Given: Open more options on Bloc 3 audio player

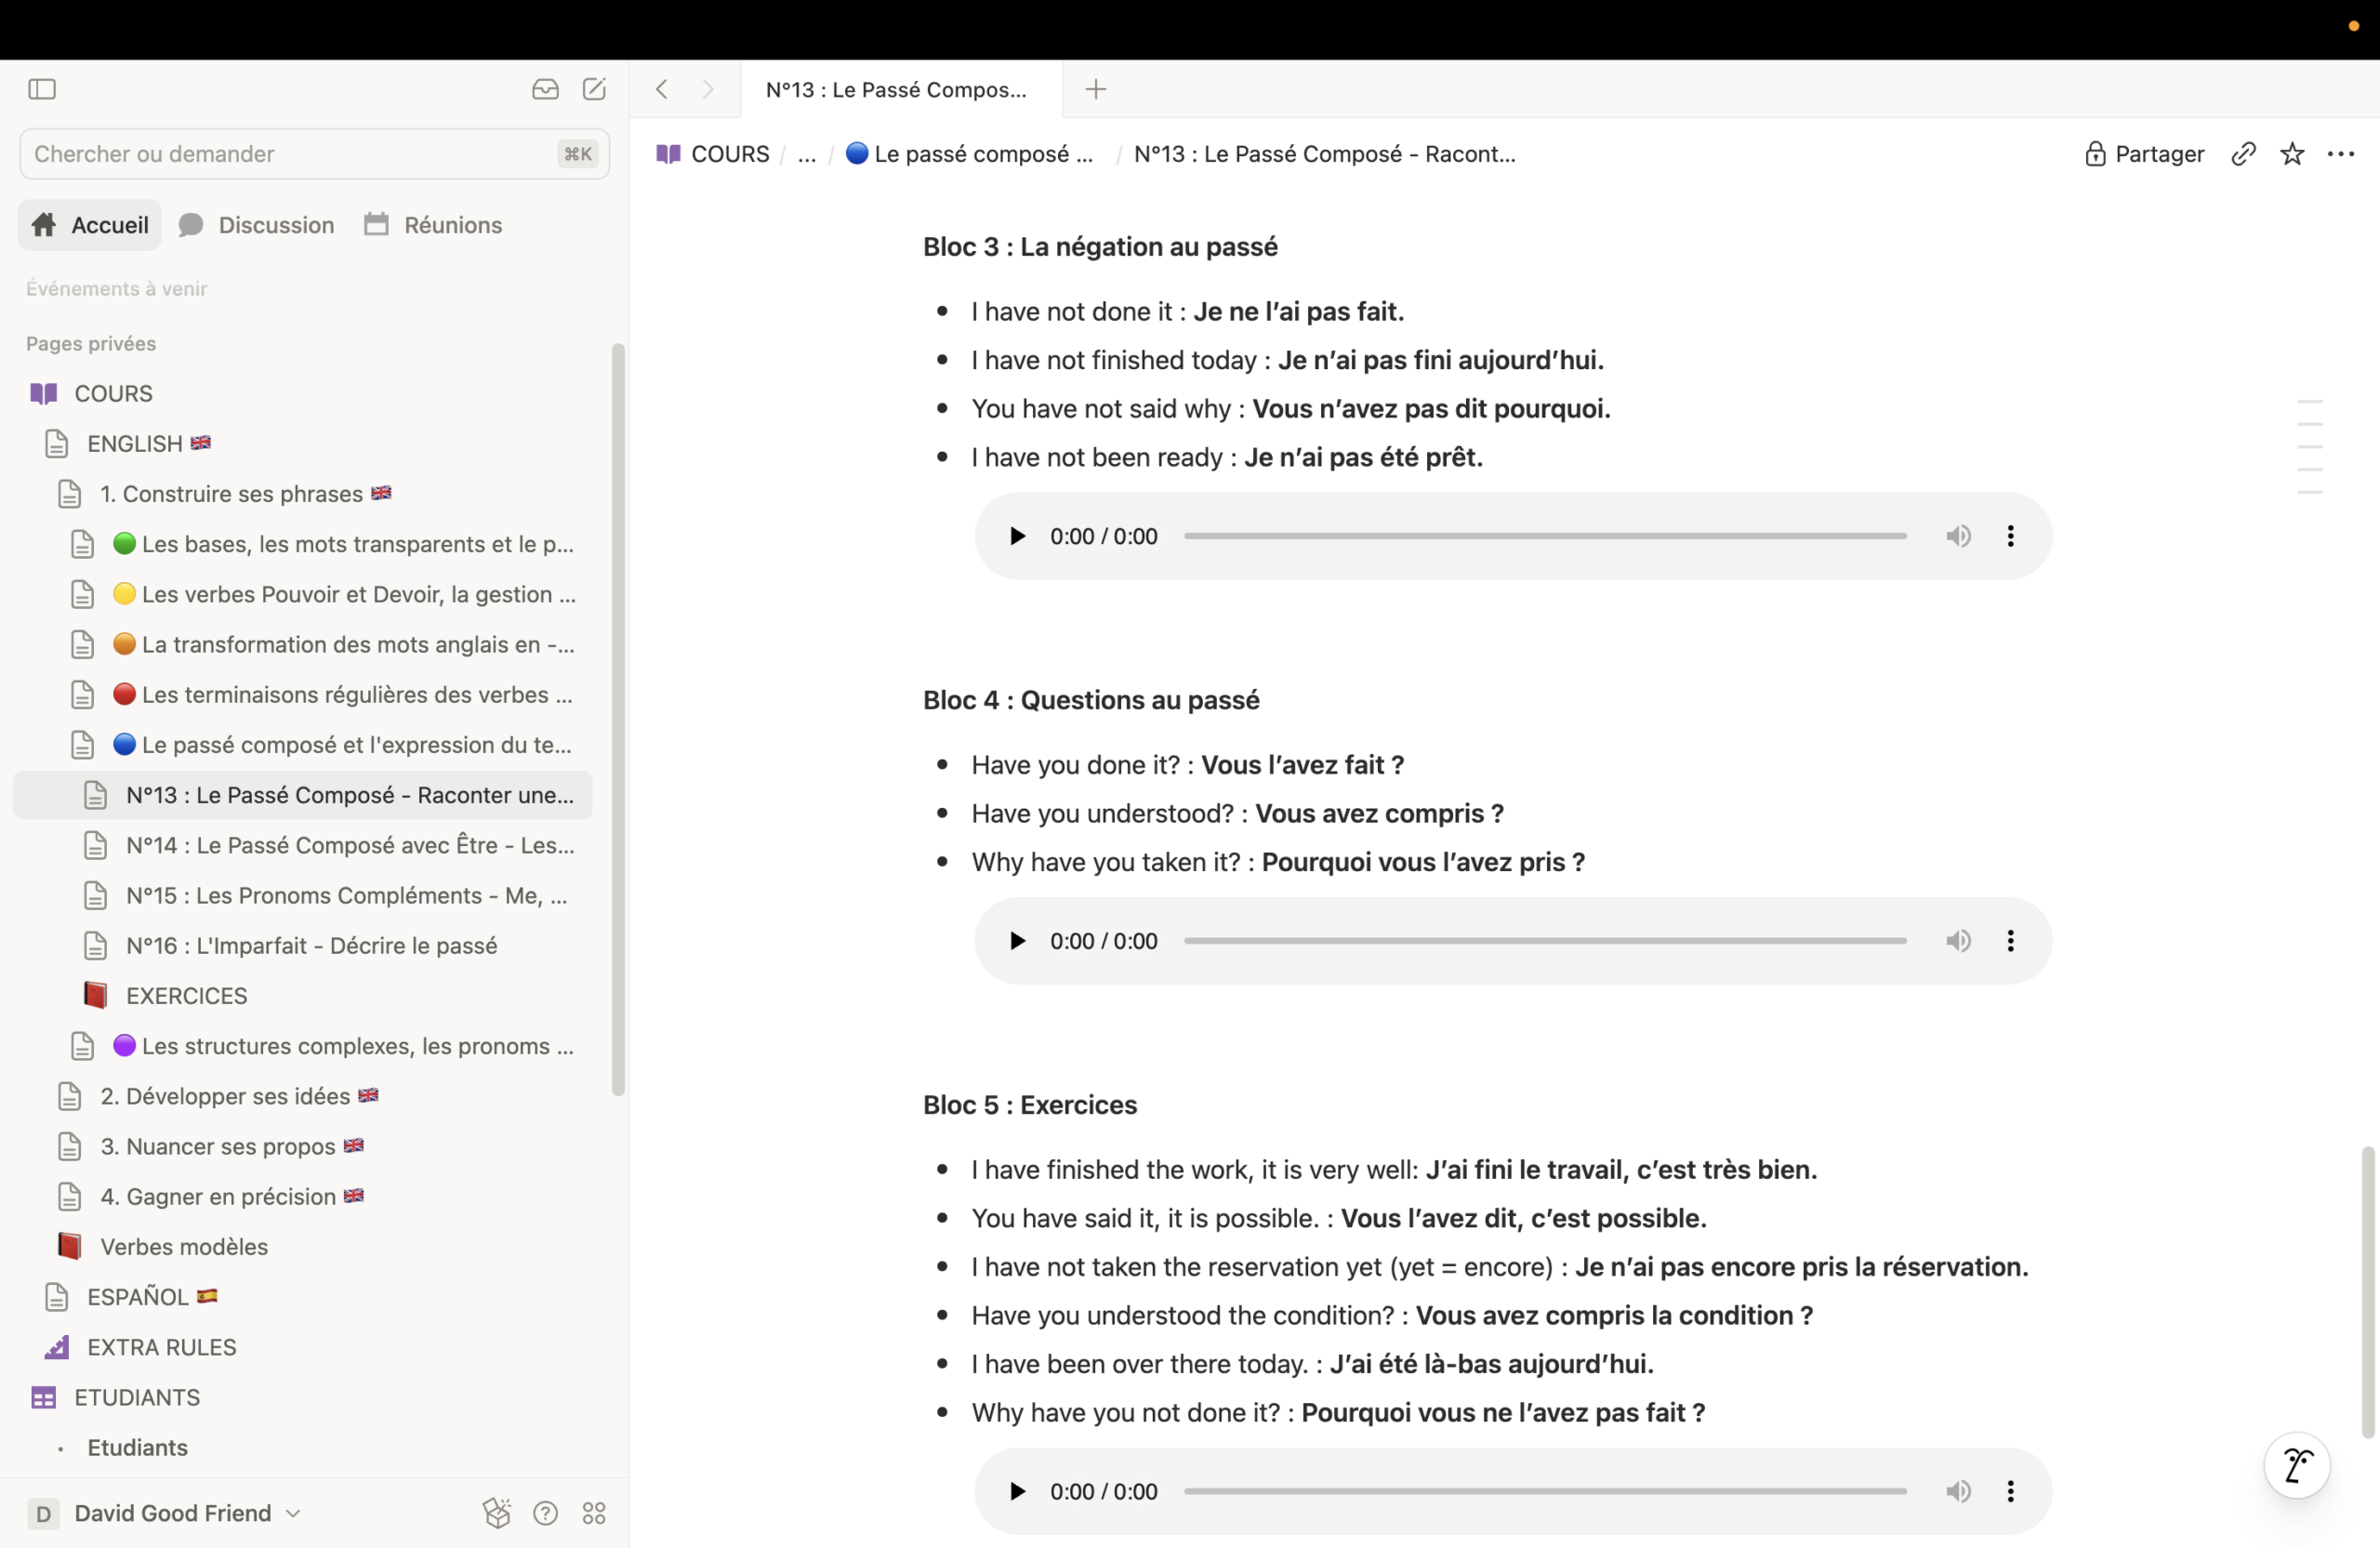Looking at the screenshot, I should coord(2010,536).
